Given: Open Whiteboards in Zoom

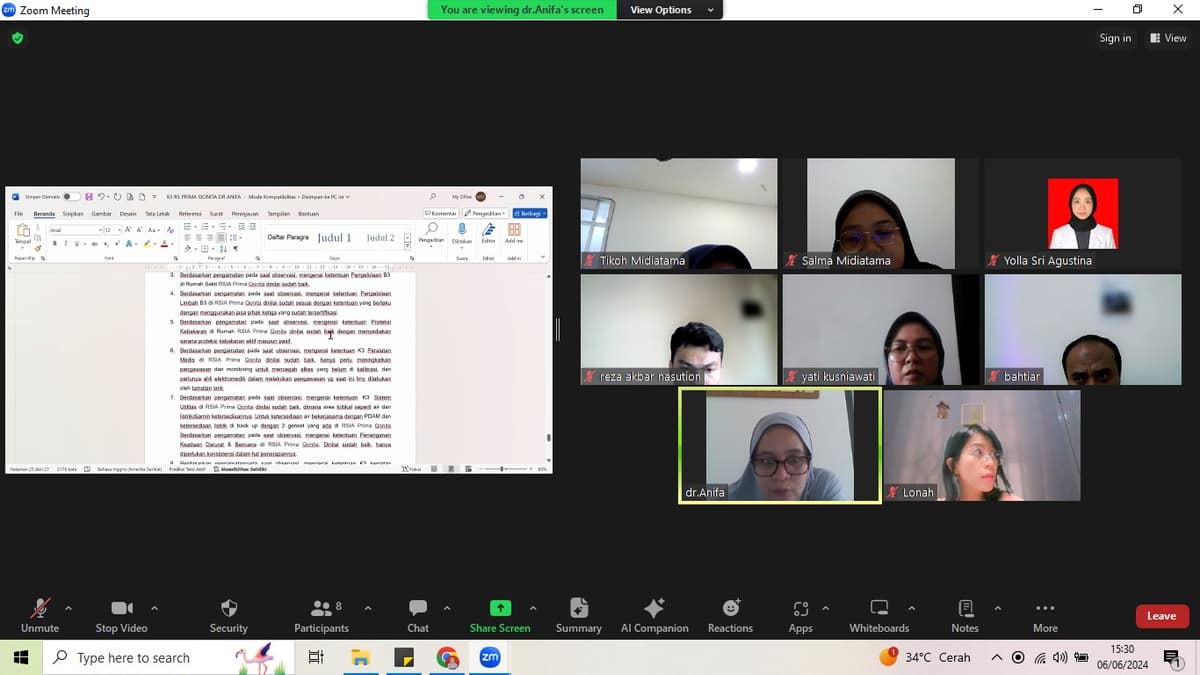Looking at the screenshot, I should tap(879, 616).
